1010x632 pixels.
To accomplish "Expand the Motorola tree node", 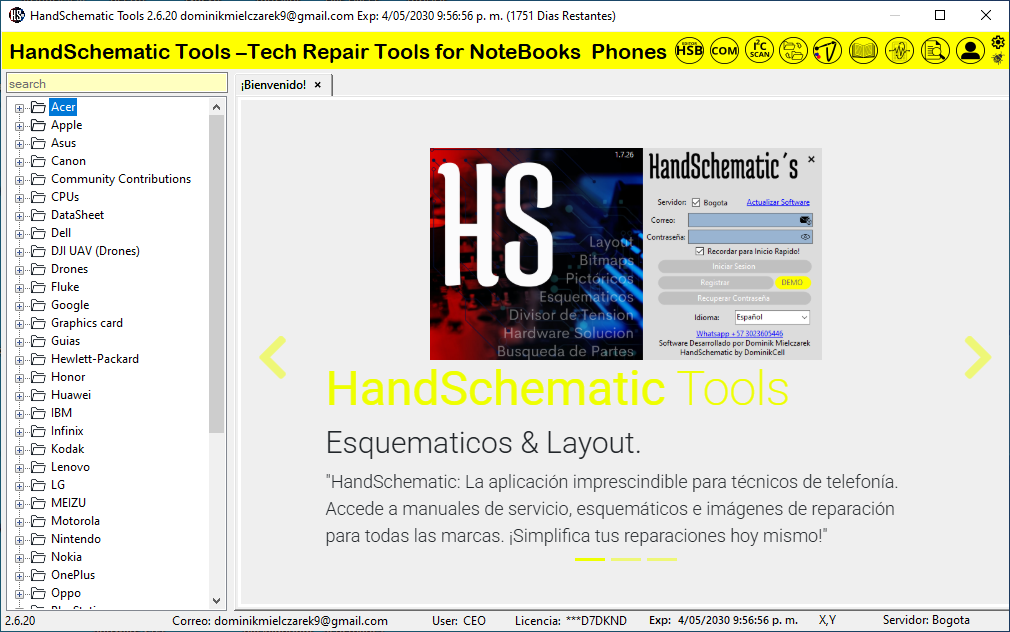I will click(19, 522).
